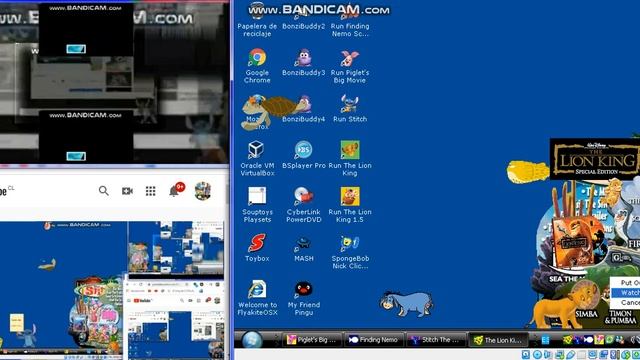Click the ES language indicator in the tray
This screenshot has width=640, height=360.
click(x=545, y=340)
